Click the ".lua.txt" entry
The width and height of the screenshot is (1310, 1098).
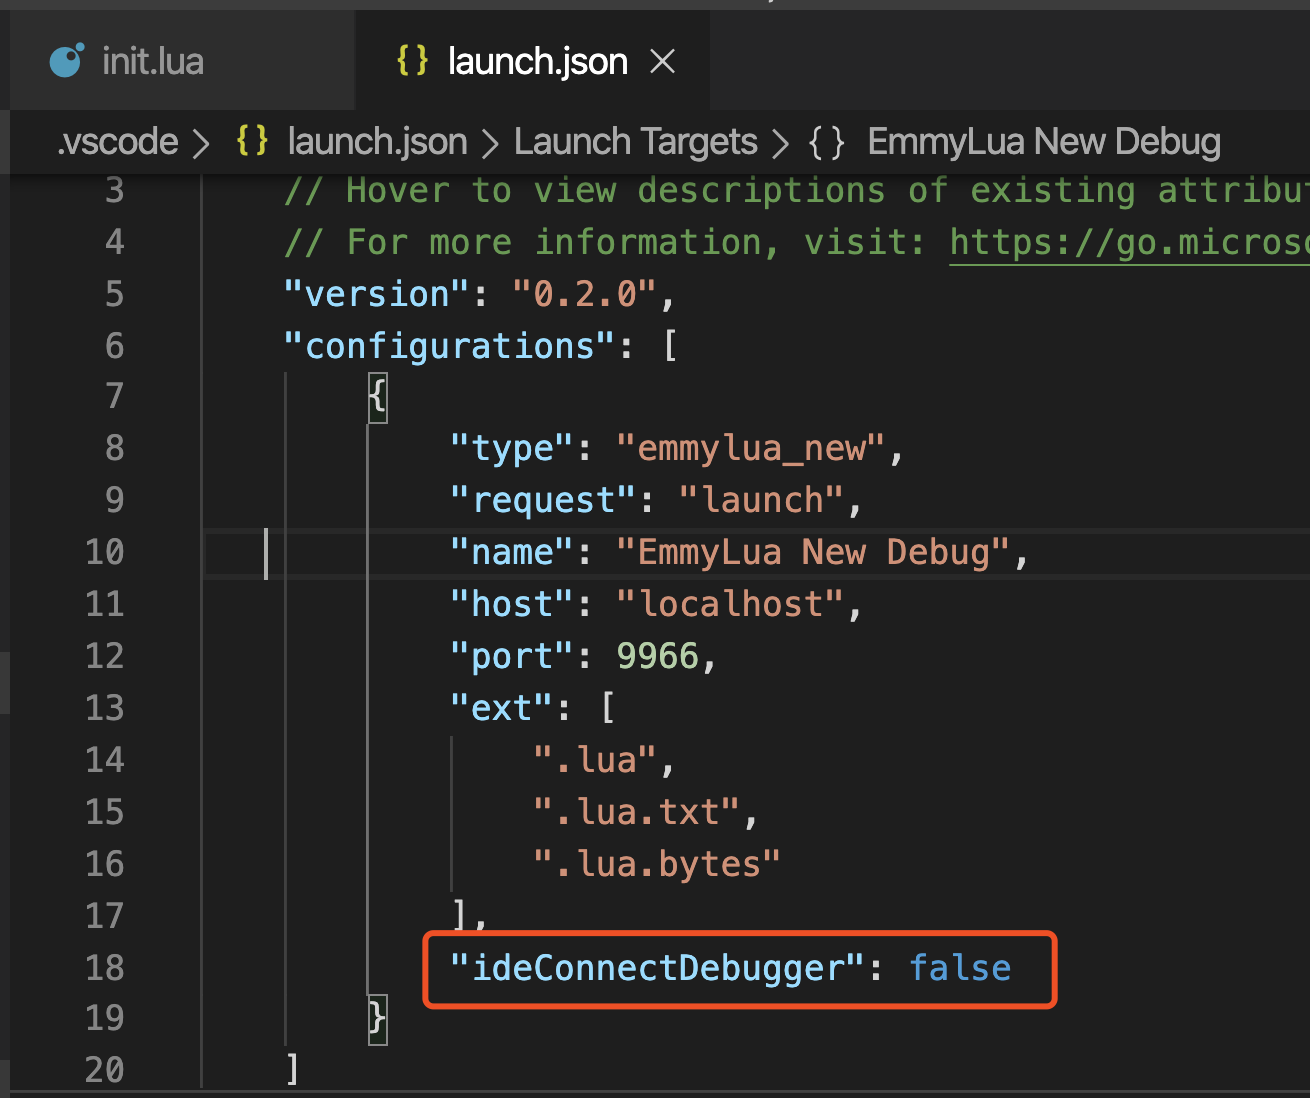click(x=636, y=812)
